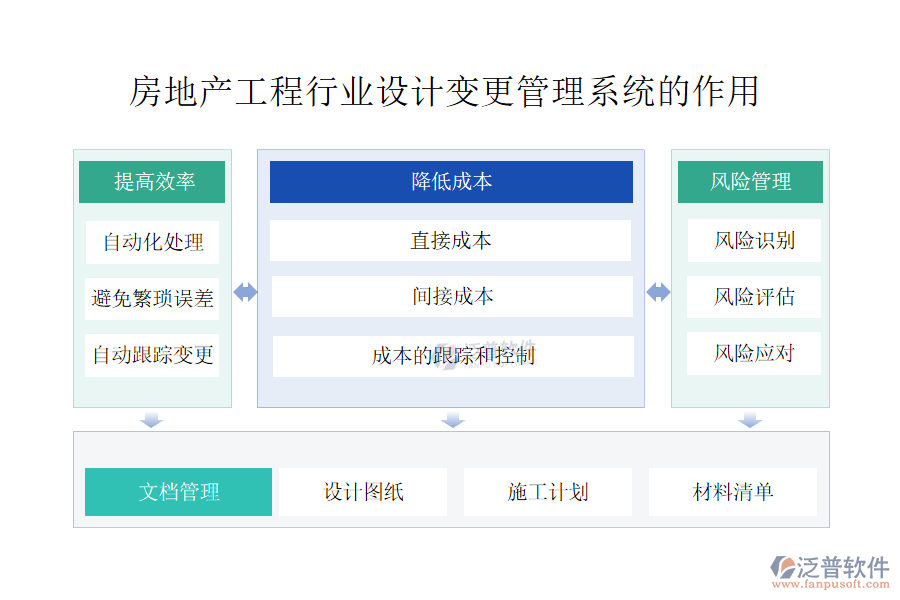Screen dimensions: 900x600
Task: Select the 提高效率 header
Action: tap(152, 181)
